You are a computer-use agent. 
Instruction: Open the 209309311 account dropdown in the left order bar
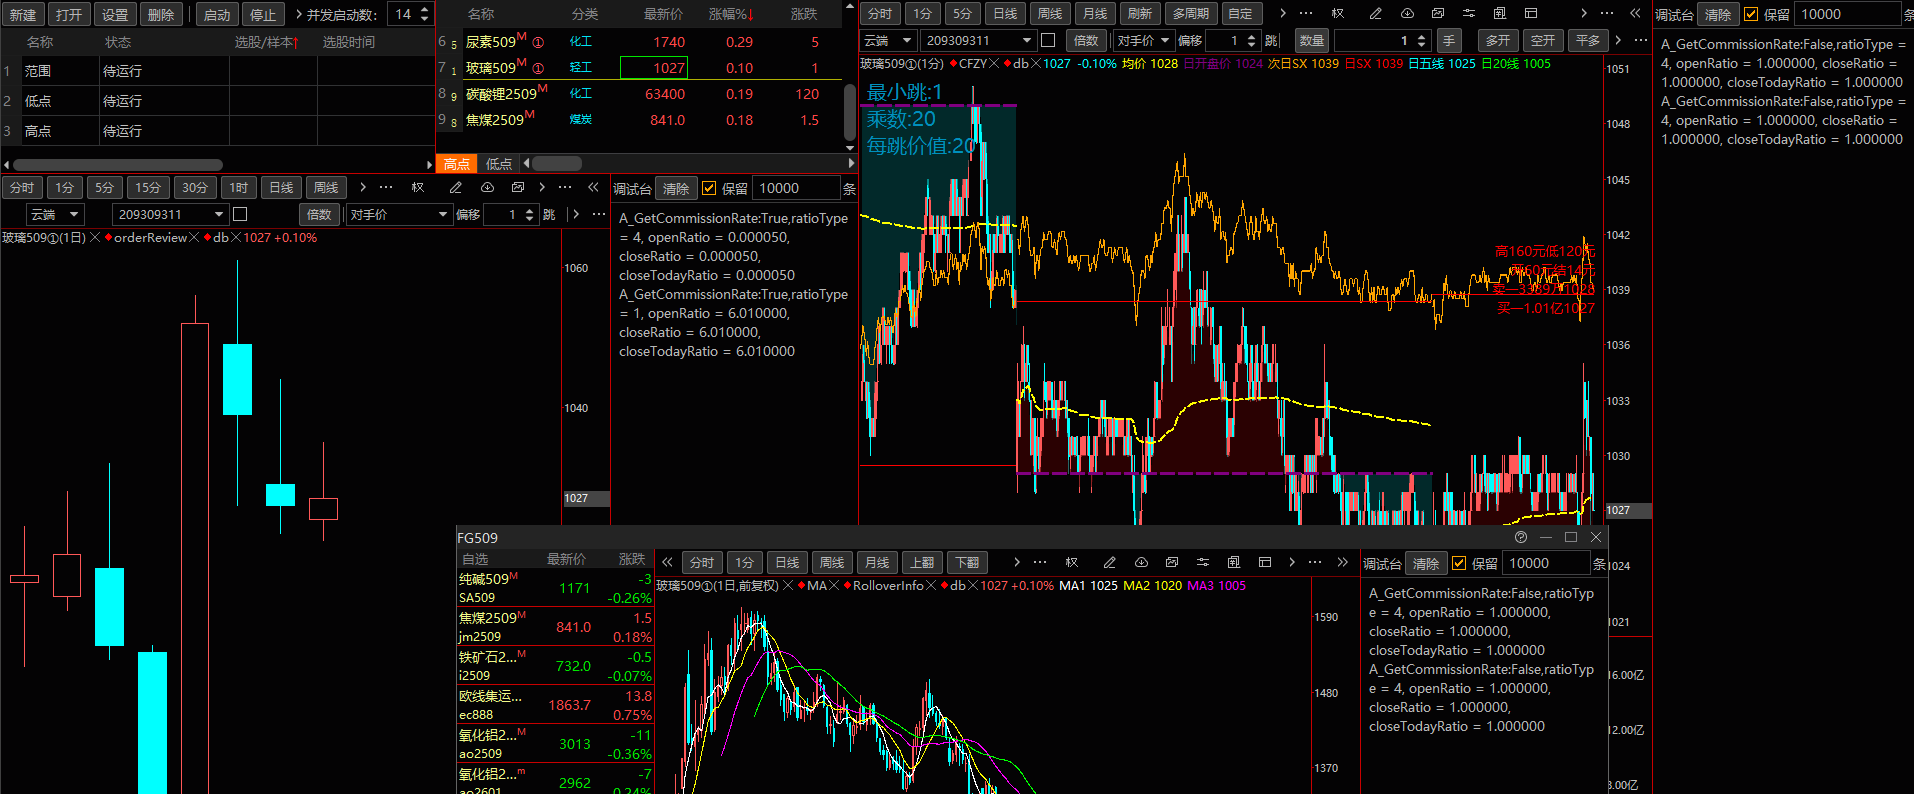pos(171,214)
